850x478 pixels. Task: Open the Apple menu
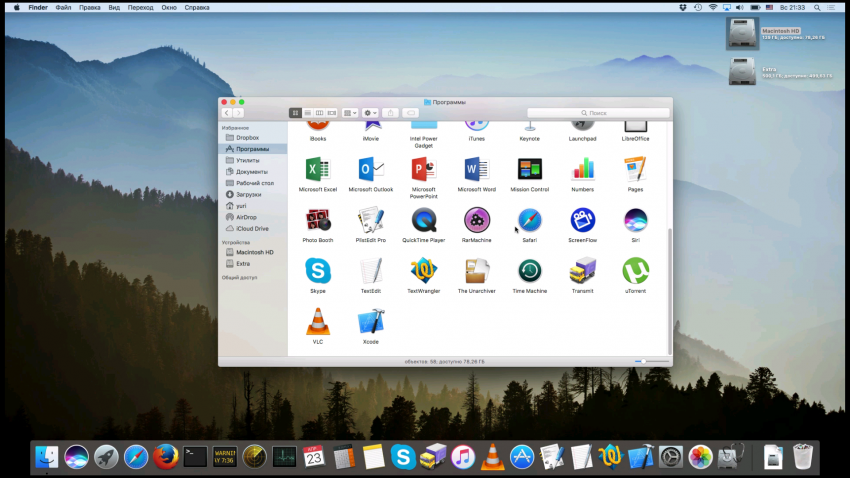(16, 8)
